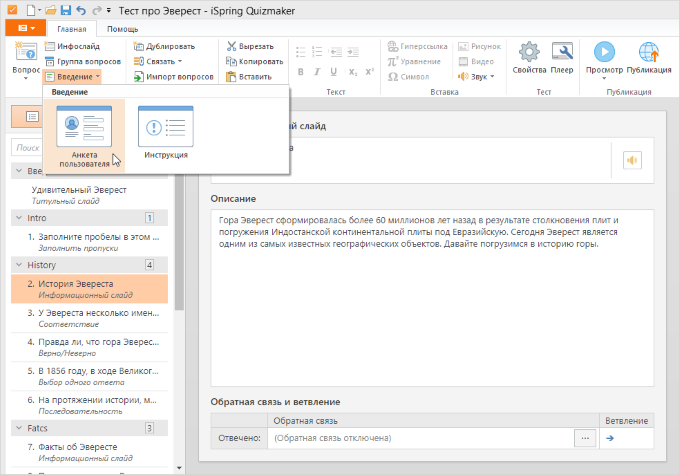The width and height of the screenshot is (680, 475).
Task: Open the Звук dropdown
Action: pos(476,77)
